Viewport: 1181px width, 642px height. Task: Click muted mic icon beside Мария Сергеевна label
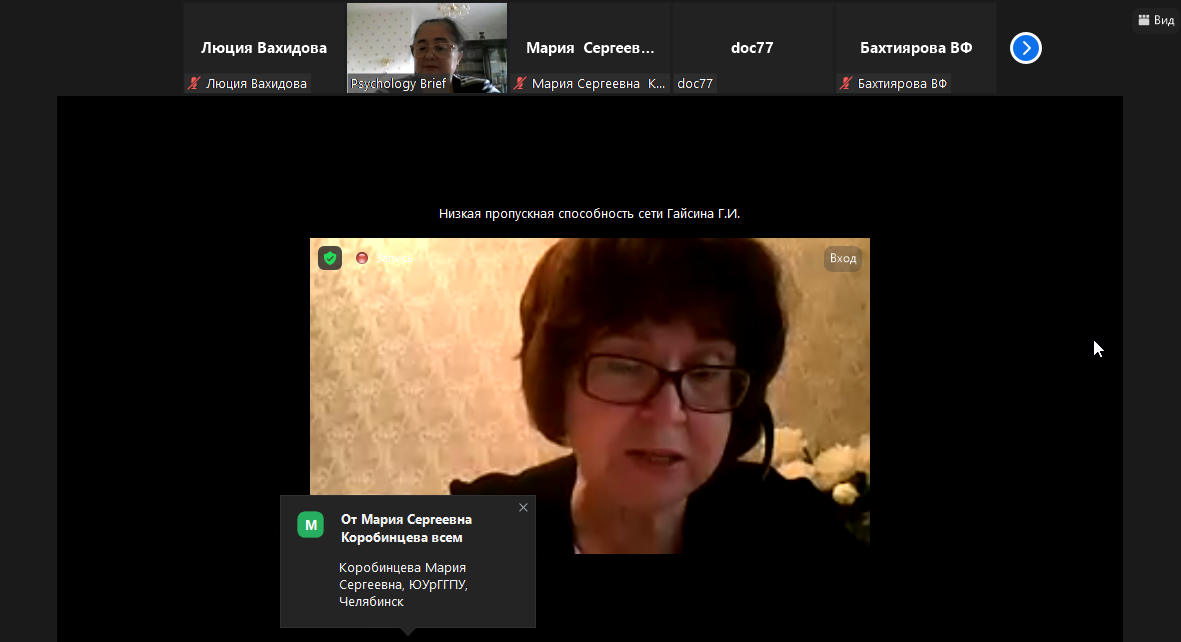click(520, 84)
